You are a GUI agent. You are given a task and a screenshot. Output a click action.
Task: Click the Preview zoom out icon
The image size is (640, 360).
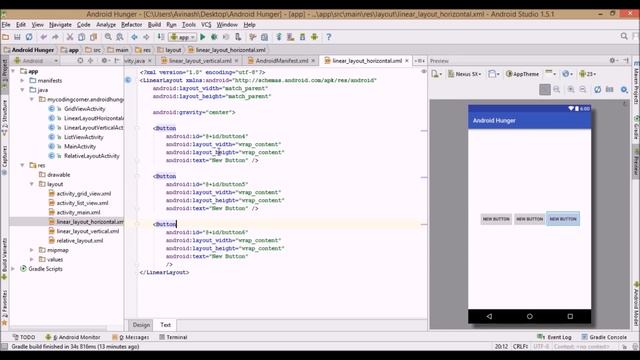click(583, 89)
